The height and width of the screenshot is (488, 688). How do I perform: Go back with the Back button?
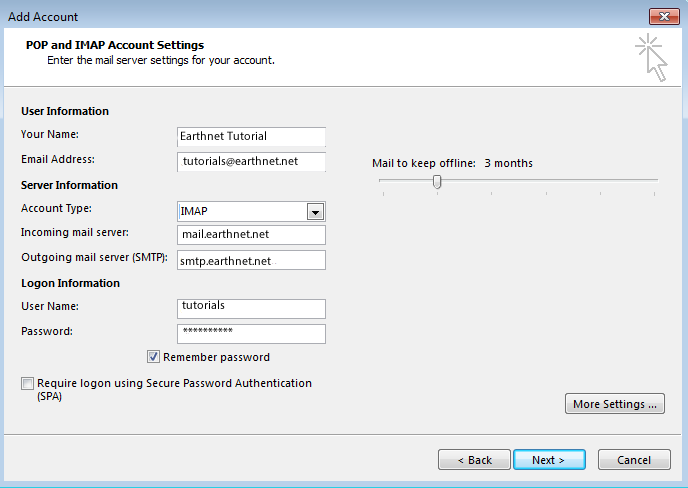pyautogui.click(x=474, y=459)
